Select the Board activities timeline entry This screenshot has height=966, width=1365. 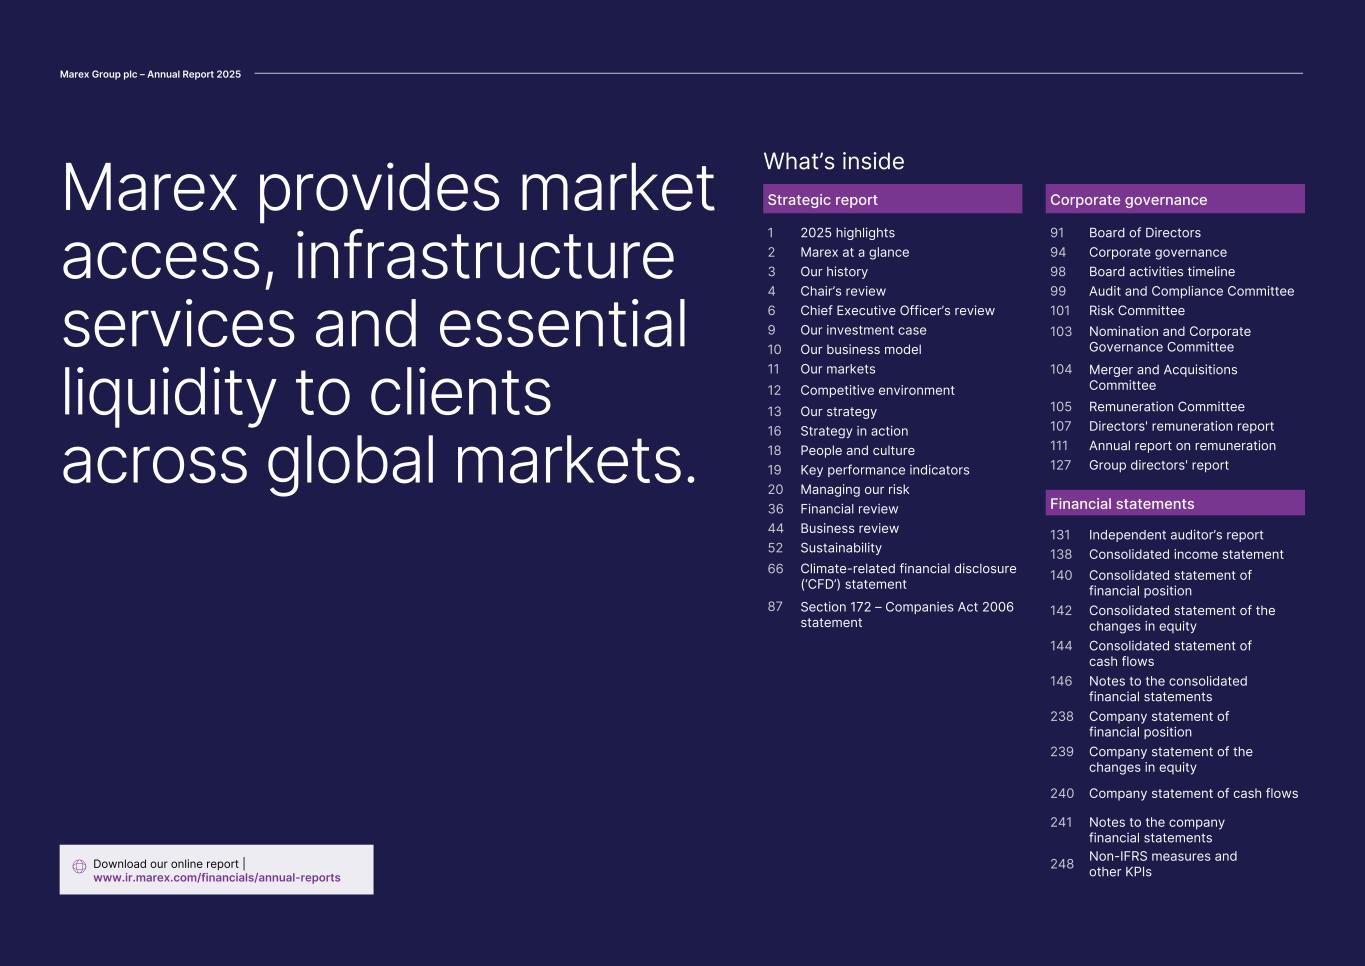(1161, 272)
